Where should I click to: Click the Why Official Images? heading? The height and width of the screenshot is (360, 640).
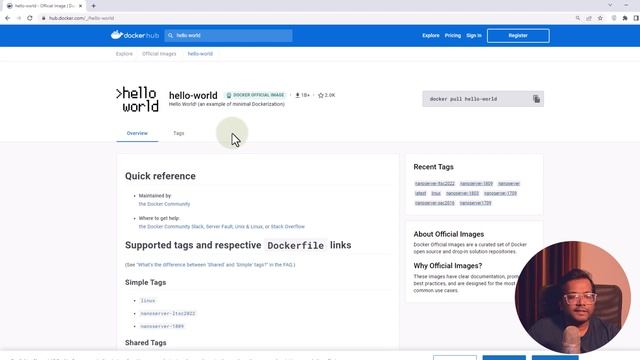448,266
